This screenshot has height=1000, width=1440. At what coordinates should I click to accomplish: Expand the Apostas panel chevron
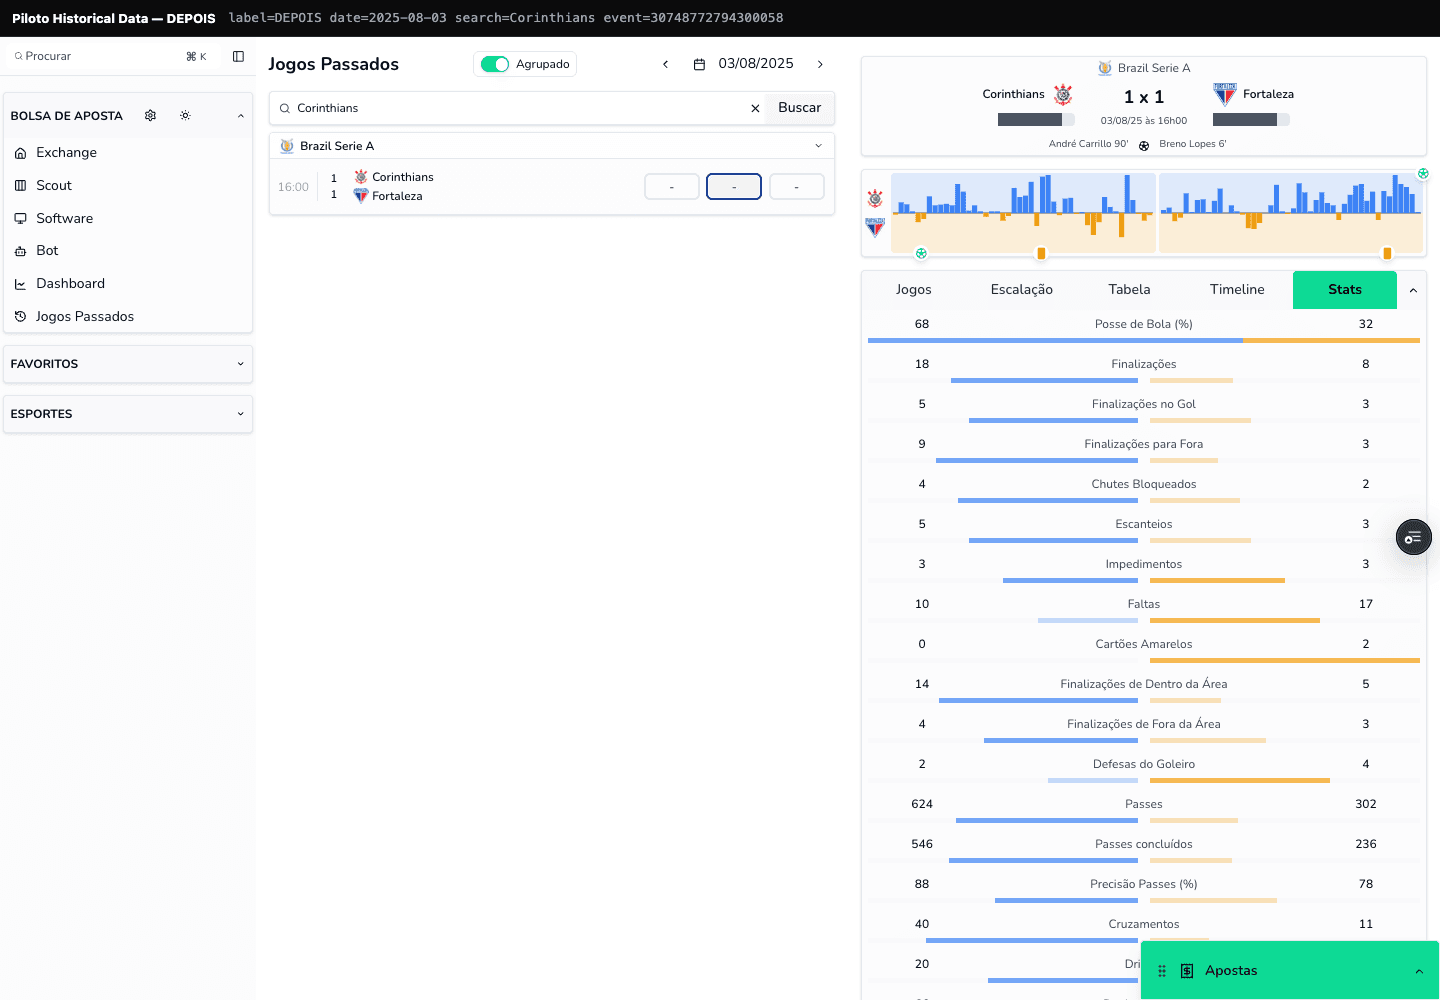1418,971
